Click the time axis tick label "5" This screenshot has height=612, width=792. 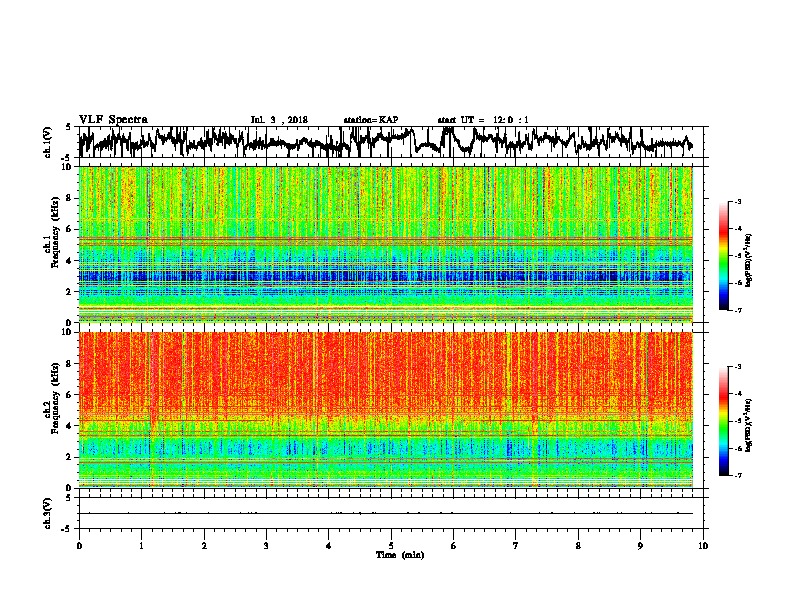pyautogui.click(x=391, y=546)
